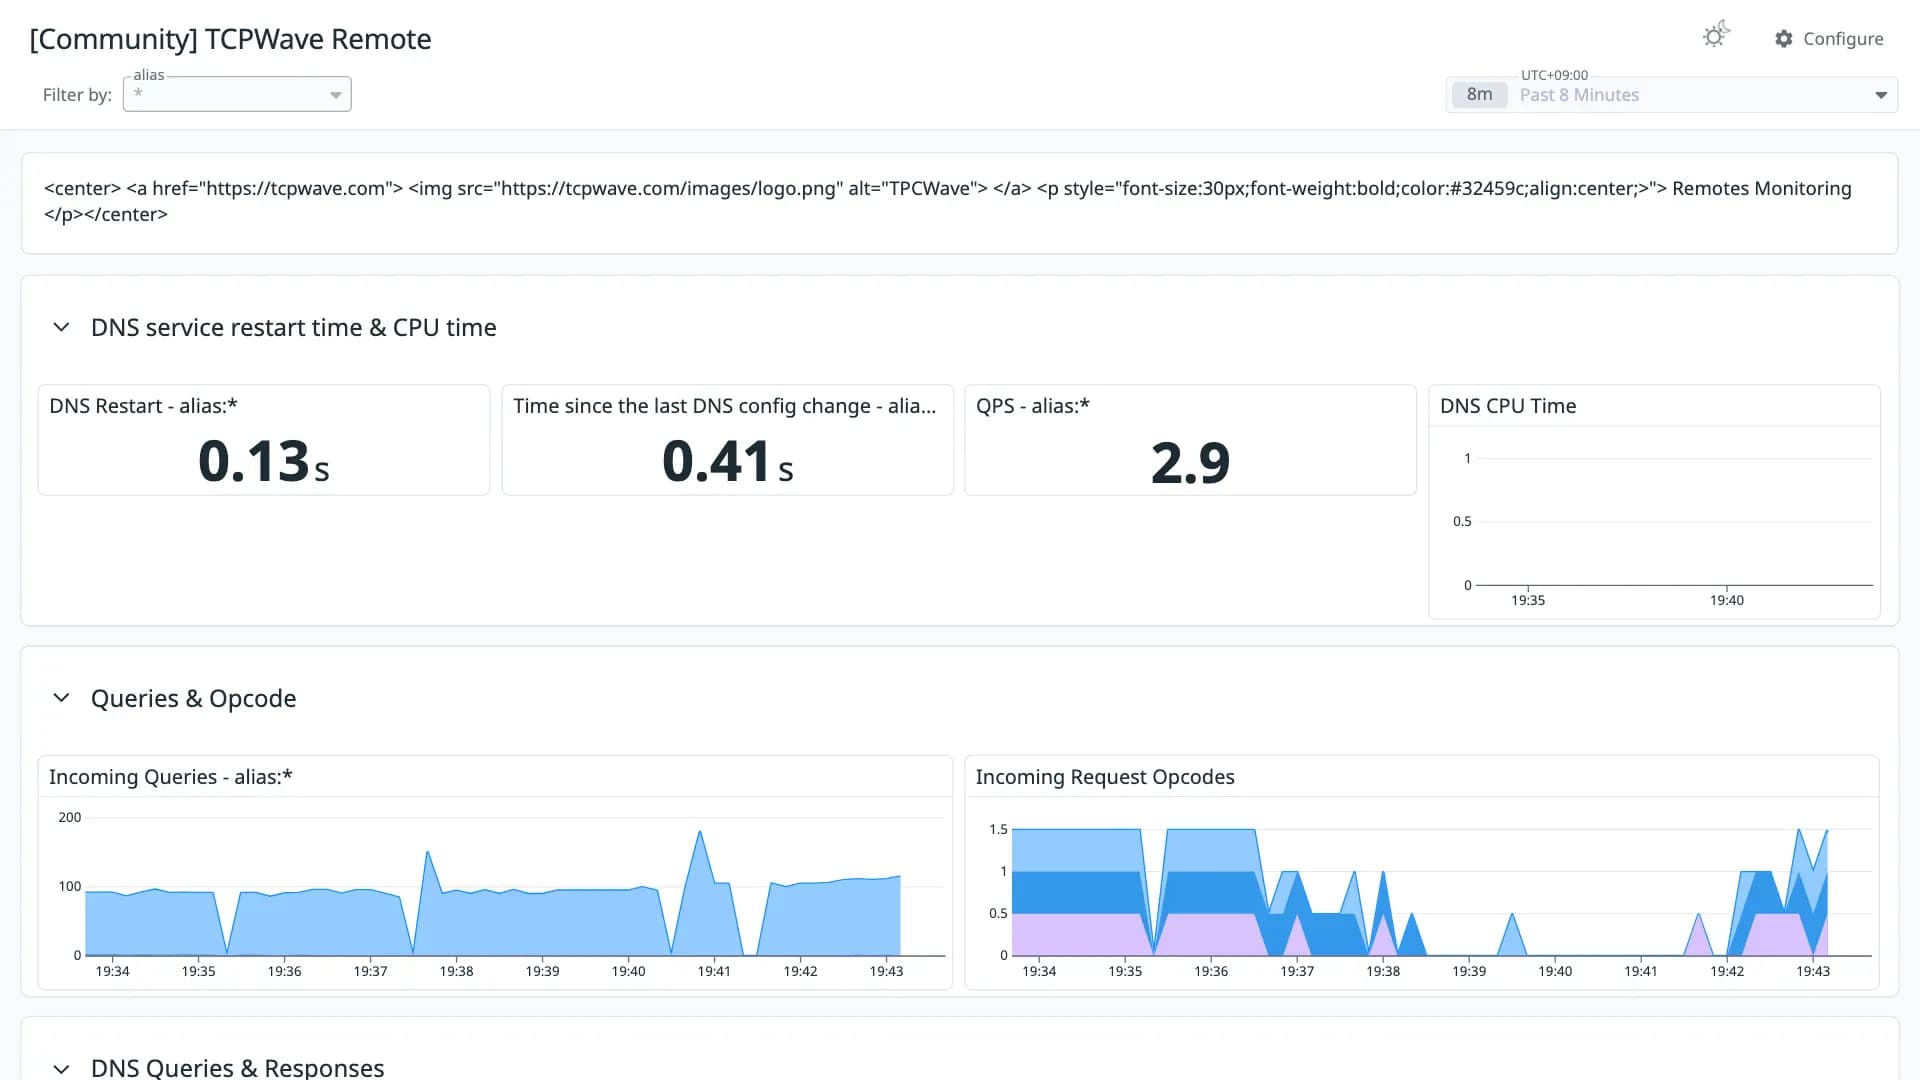The height and width of the screenshot is (1080, 1920).
Task: Click the 8m time range badge
Action: click(1479, 95)
